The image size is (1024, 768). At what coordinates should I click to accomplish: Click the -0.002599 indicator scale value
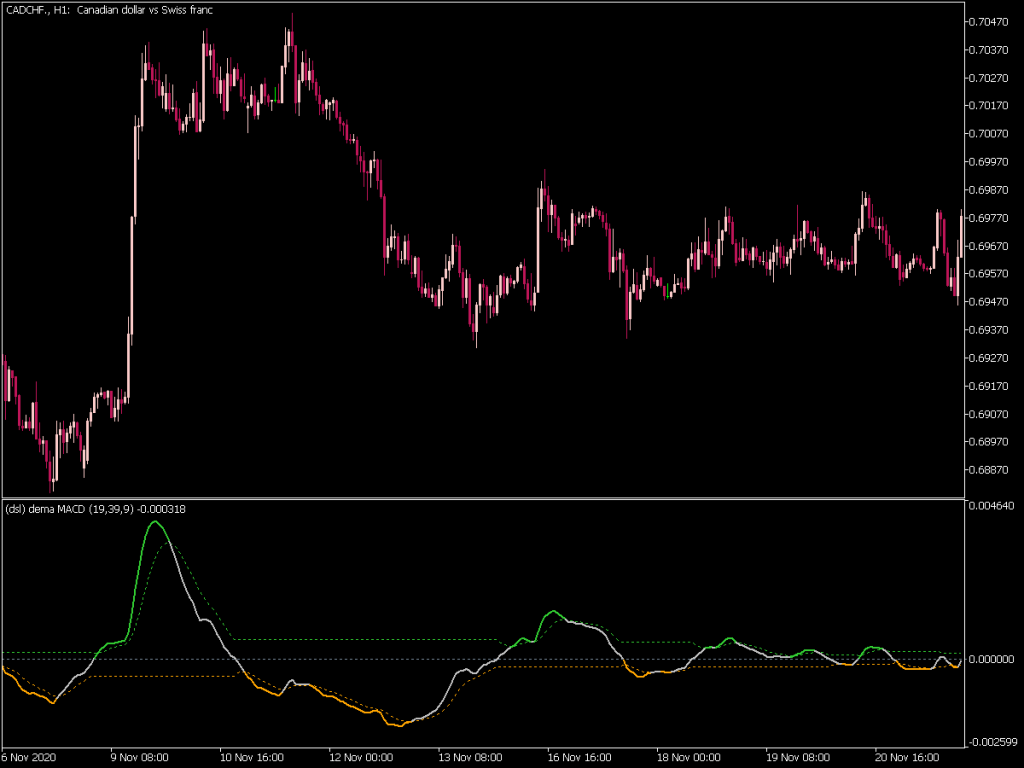990,741
